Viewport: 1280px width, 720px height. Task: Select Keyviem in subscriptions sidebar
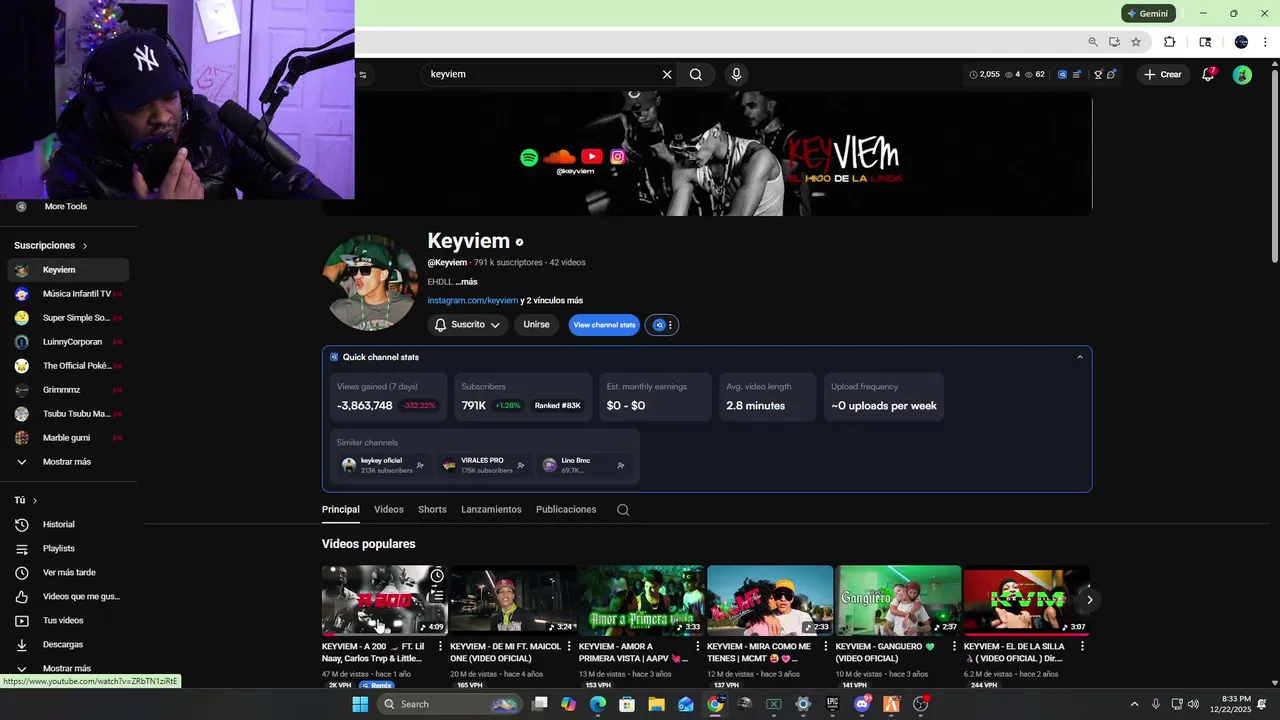pos(68,270)
